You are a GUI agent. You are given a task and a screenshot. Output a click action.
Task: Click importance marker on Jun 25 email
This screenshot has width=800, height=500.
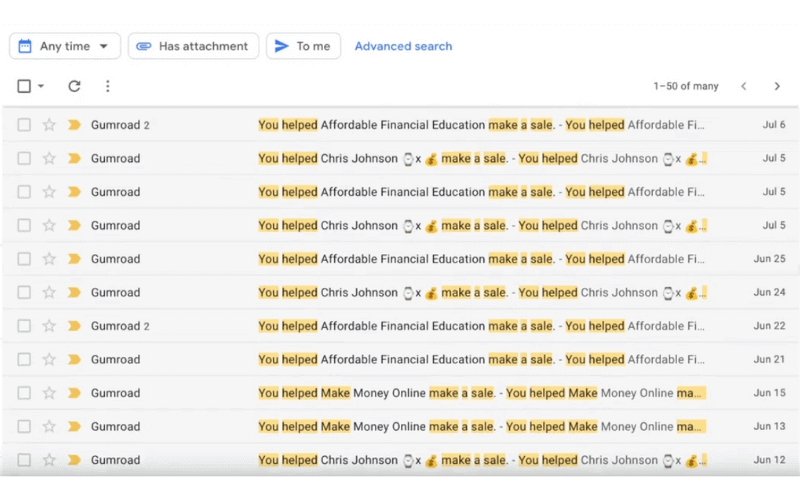pyautogui.click(x=74, y=259)
